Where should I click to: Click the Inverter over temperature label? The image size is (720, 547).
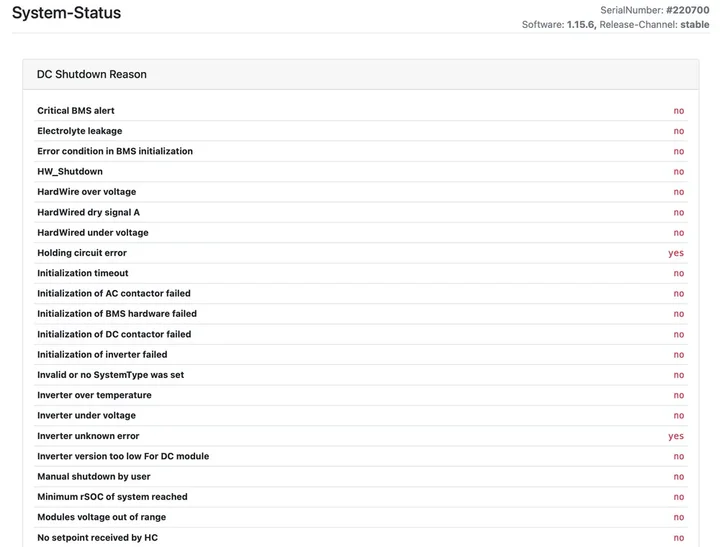point(94,395)
